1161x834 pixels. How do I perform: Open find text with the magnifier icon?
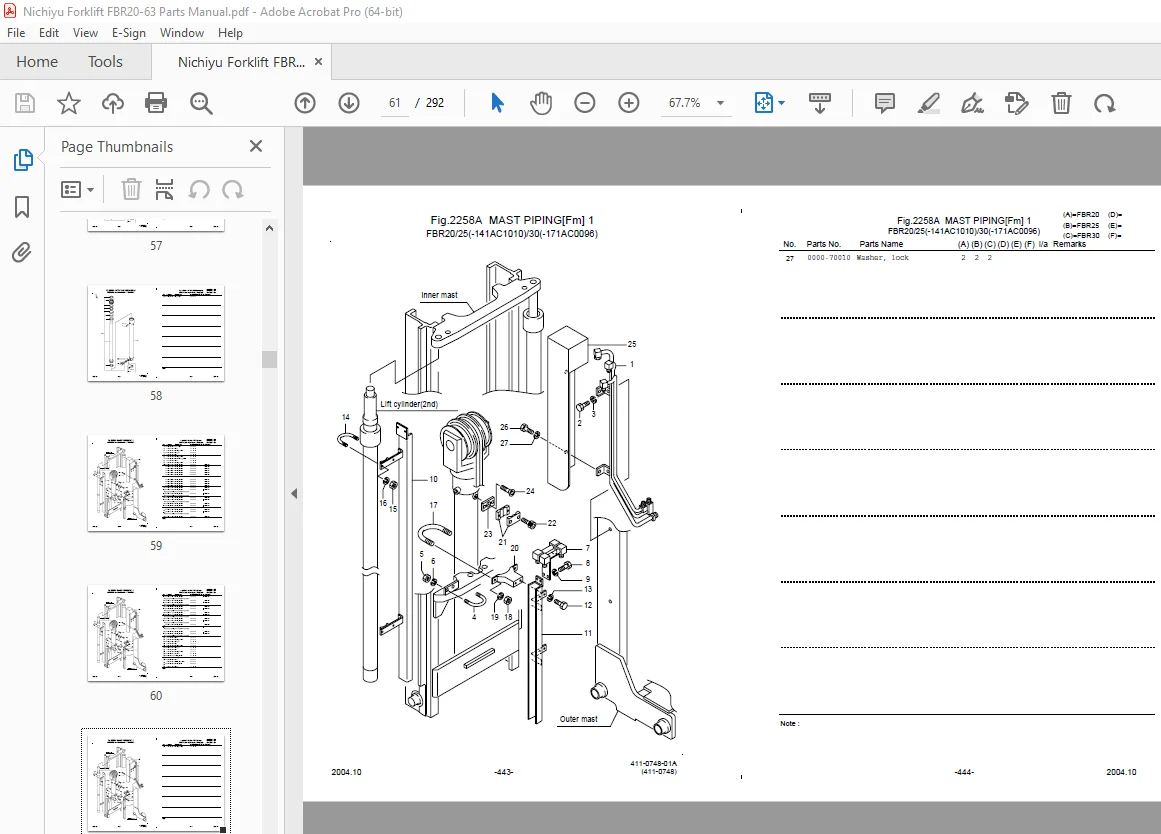click(x=201, y=103)
